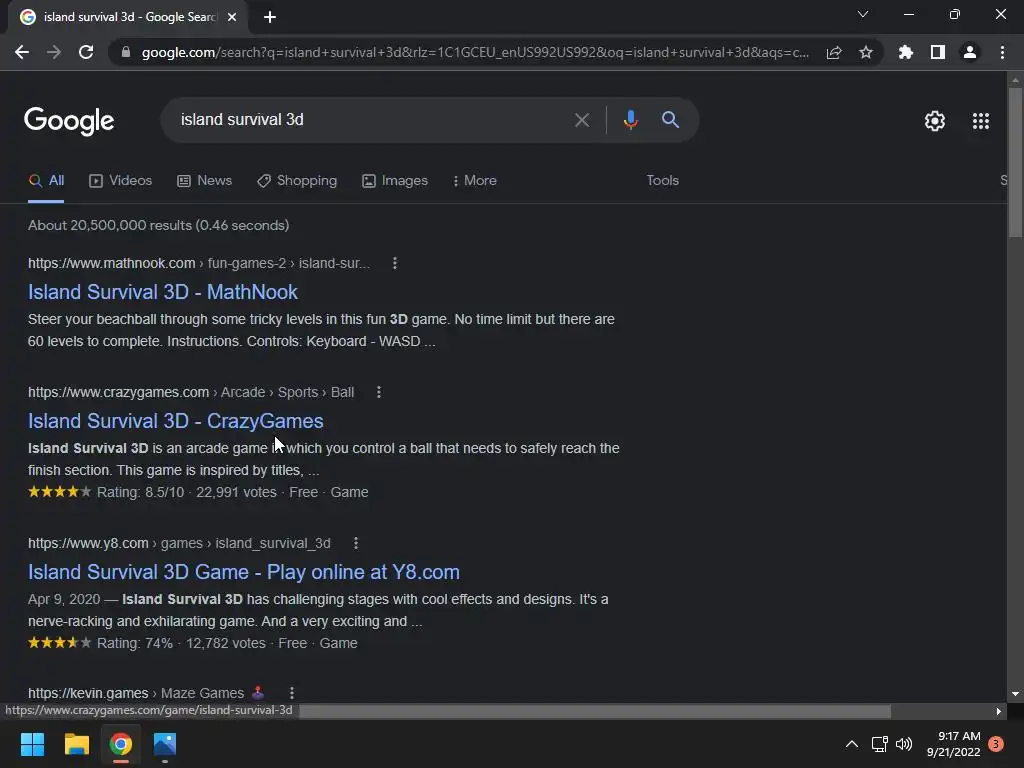Open the Extensions puzzle icon
The height and width of the screenshot is (768, 1024).
tap(906, 52)
